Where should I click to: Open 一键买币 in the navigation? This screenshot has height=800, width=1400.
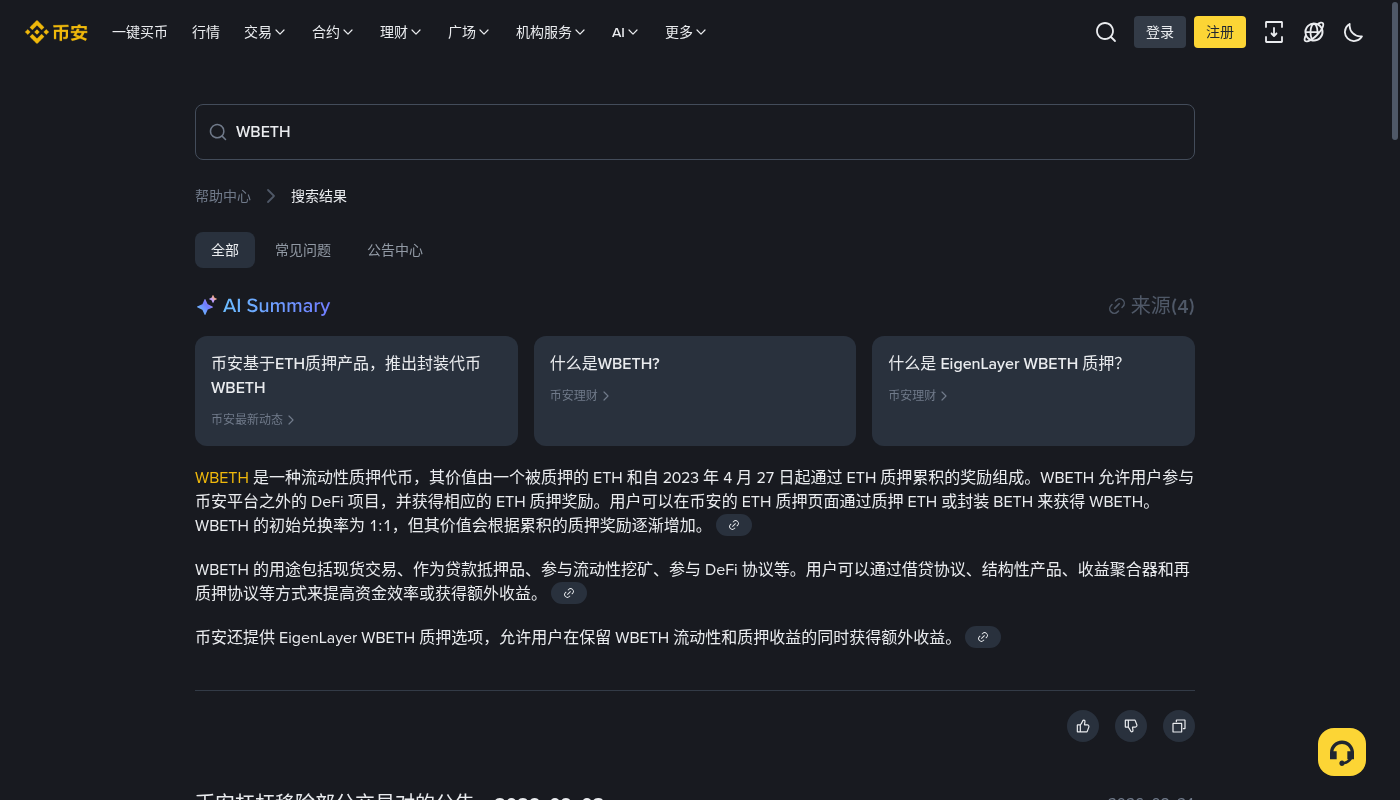pyautogui.click(x=140, y=32)
